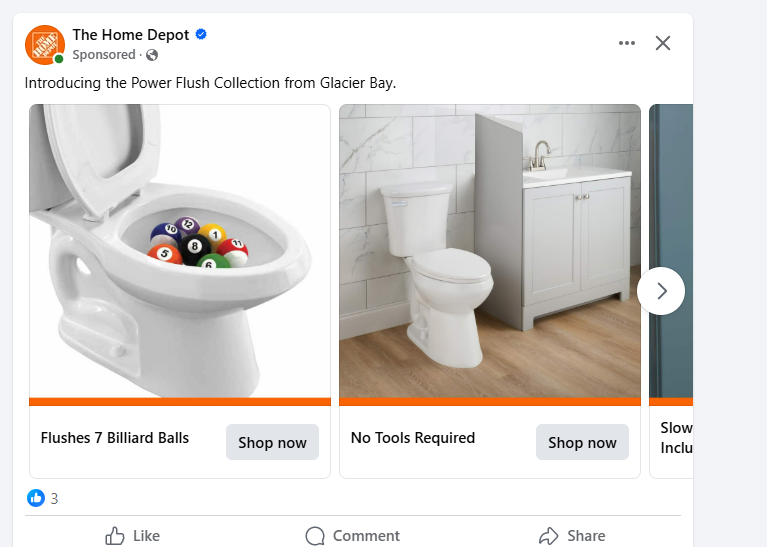The height and width of the screenshot is (547, 767).
Task: Click the Share arrow icon
Action: (548, 536)
